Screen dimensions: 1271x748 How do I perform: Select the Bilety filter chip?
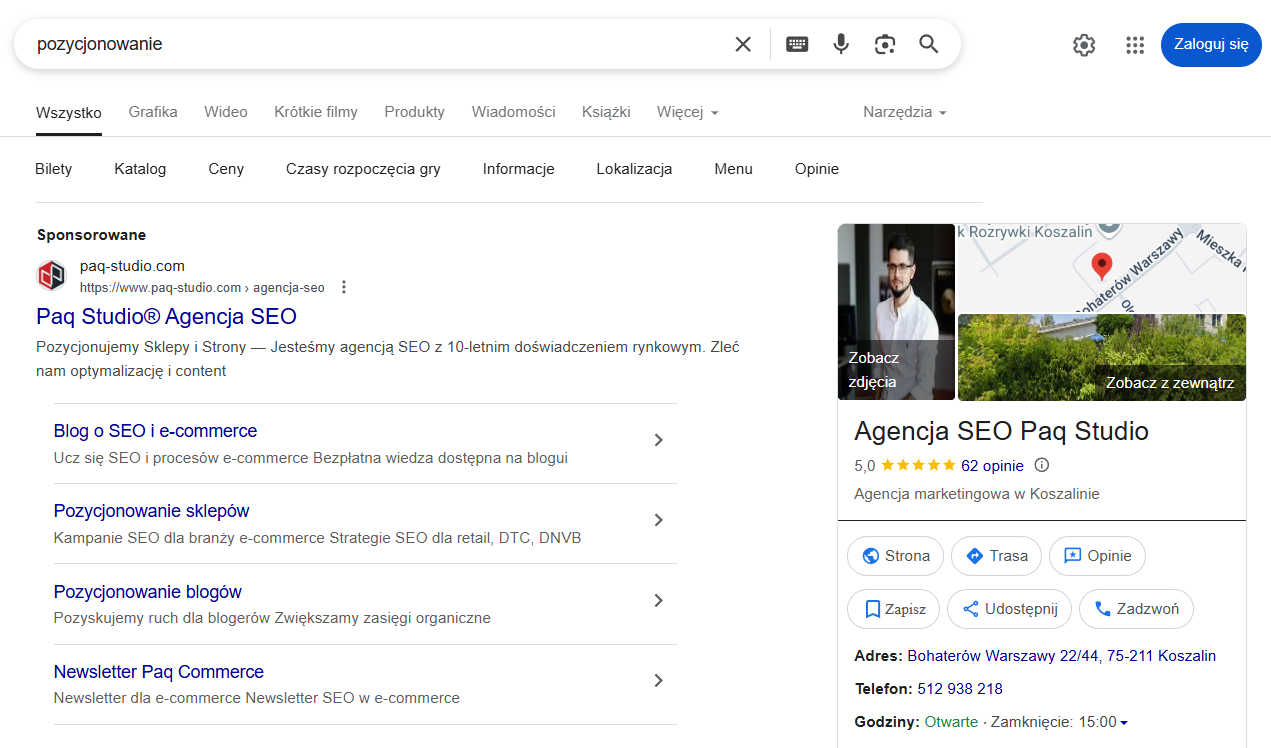[x=54, y=169]
